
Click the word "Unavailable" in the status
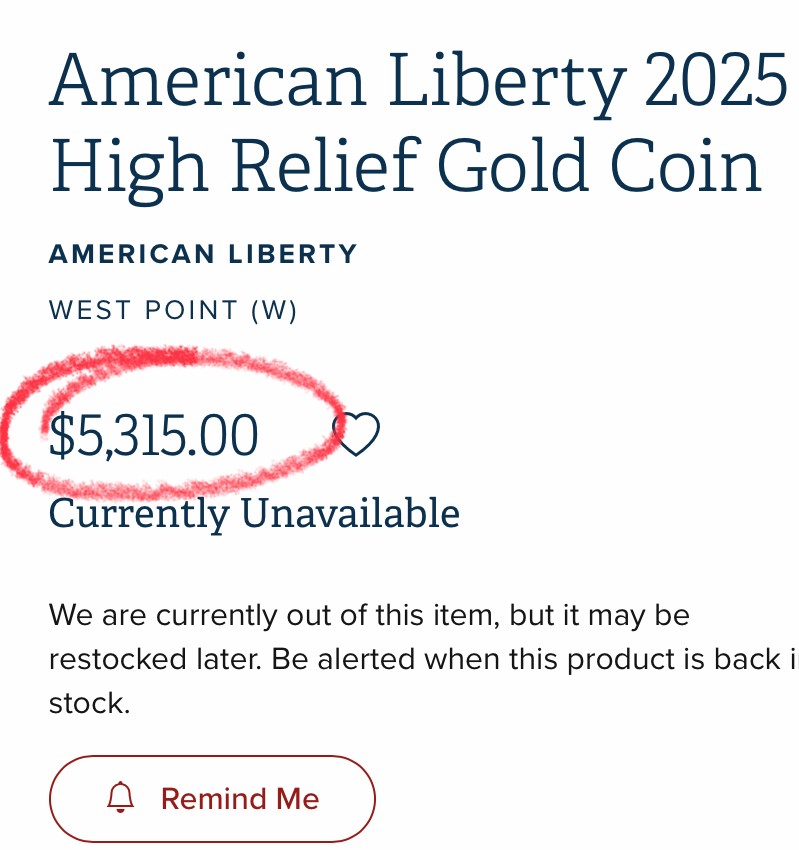(350, 514)
